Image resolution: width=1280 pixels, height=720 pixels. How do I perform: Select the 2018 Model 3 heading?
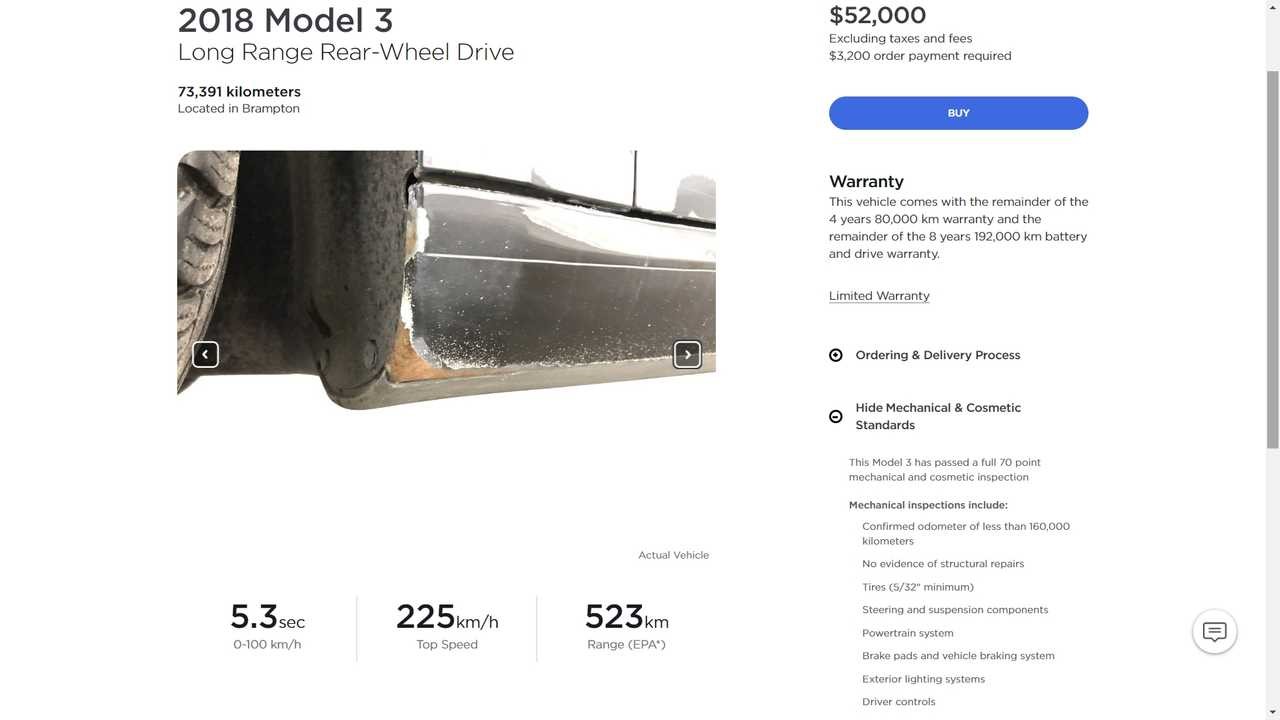tap(285, 20)
